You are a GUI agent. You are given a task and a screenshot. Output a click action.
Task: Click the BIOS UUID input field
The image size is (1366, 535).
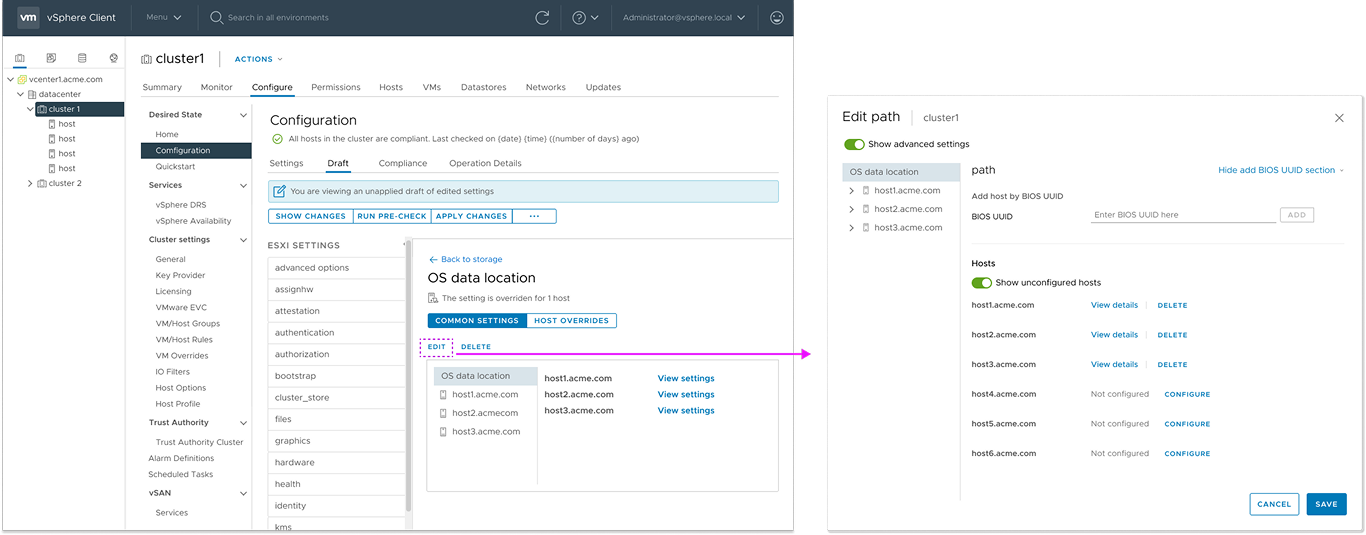[x=1183, y=215]
